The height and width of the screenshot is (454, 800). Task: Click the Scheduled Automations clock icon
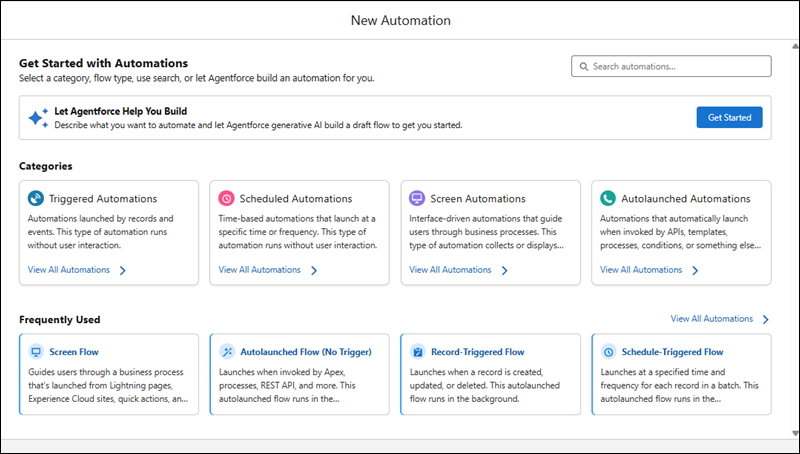point(227,198)
